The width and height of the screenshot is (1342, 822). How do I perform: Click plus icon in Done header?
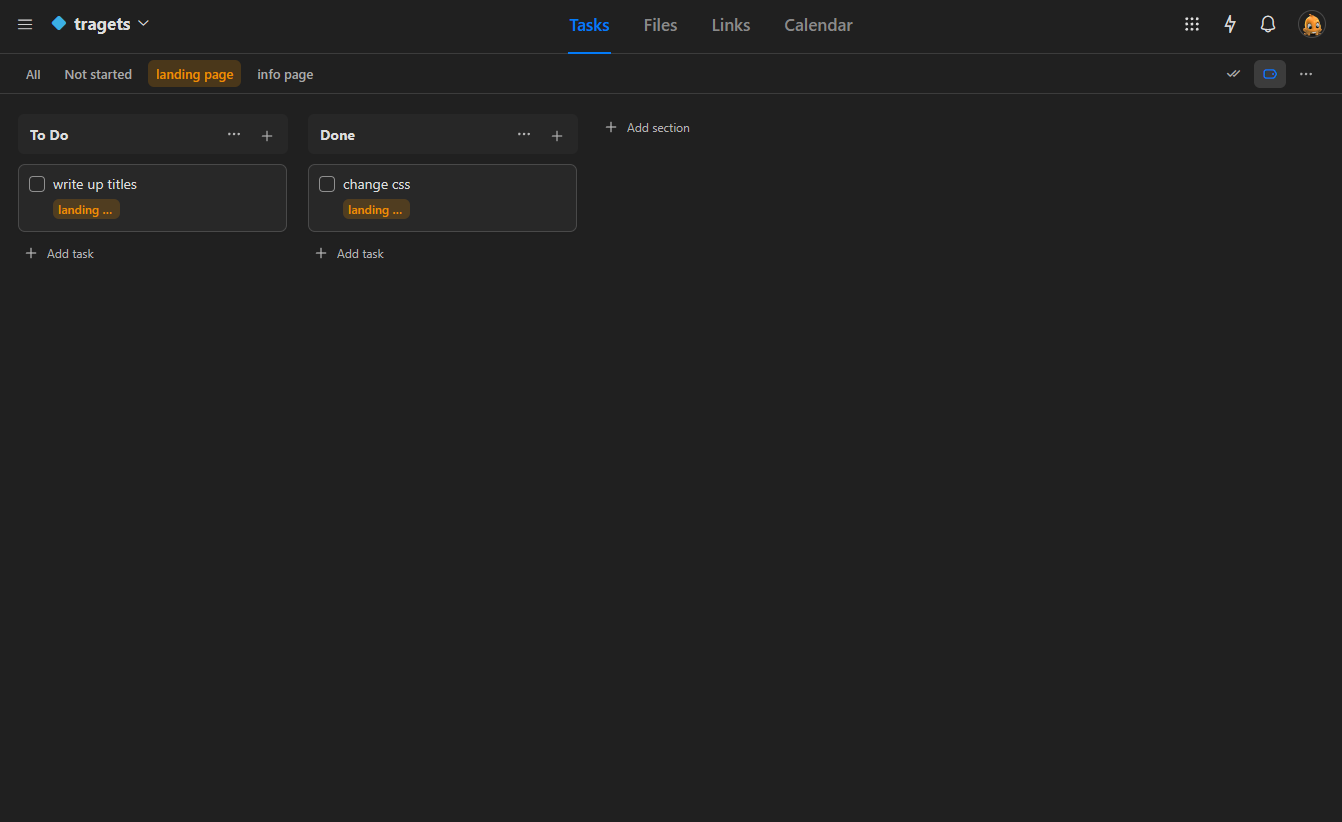coord(557,136)
